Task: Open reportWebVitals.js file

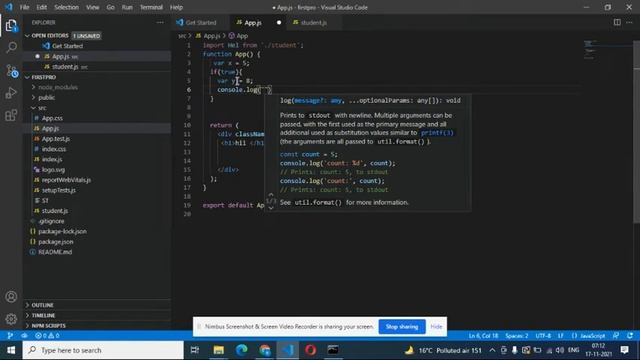Action: click(66, 180)
